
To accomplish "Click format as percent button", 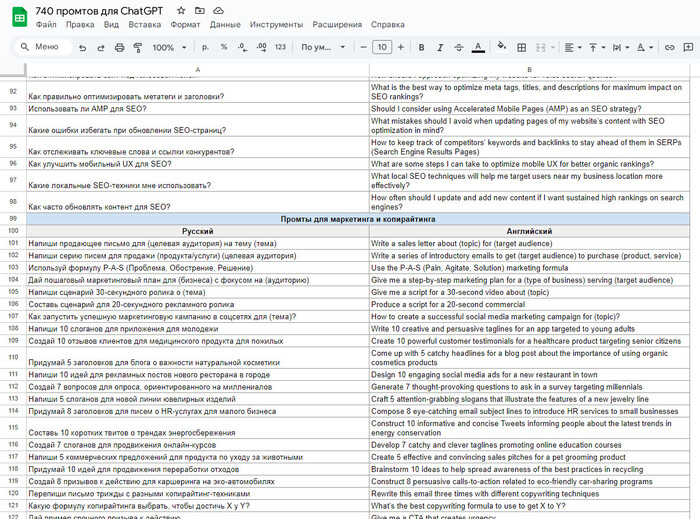I will pyautogui.click(x=224, y=47).
